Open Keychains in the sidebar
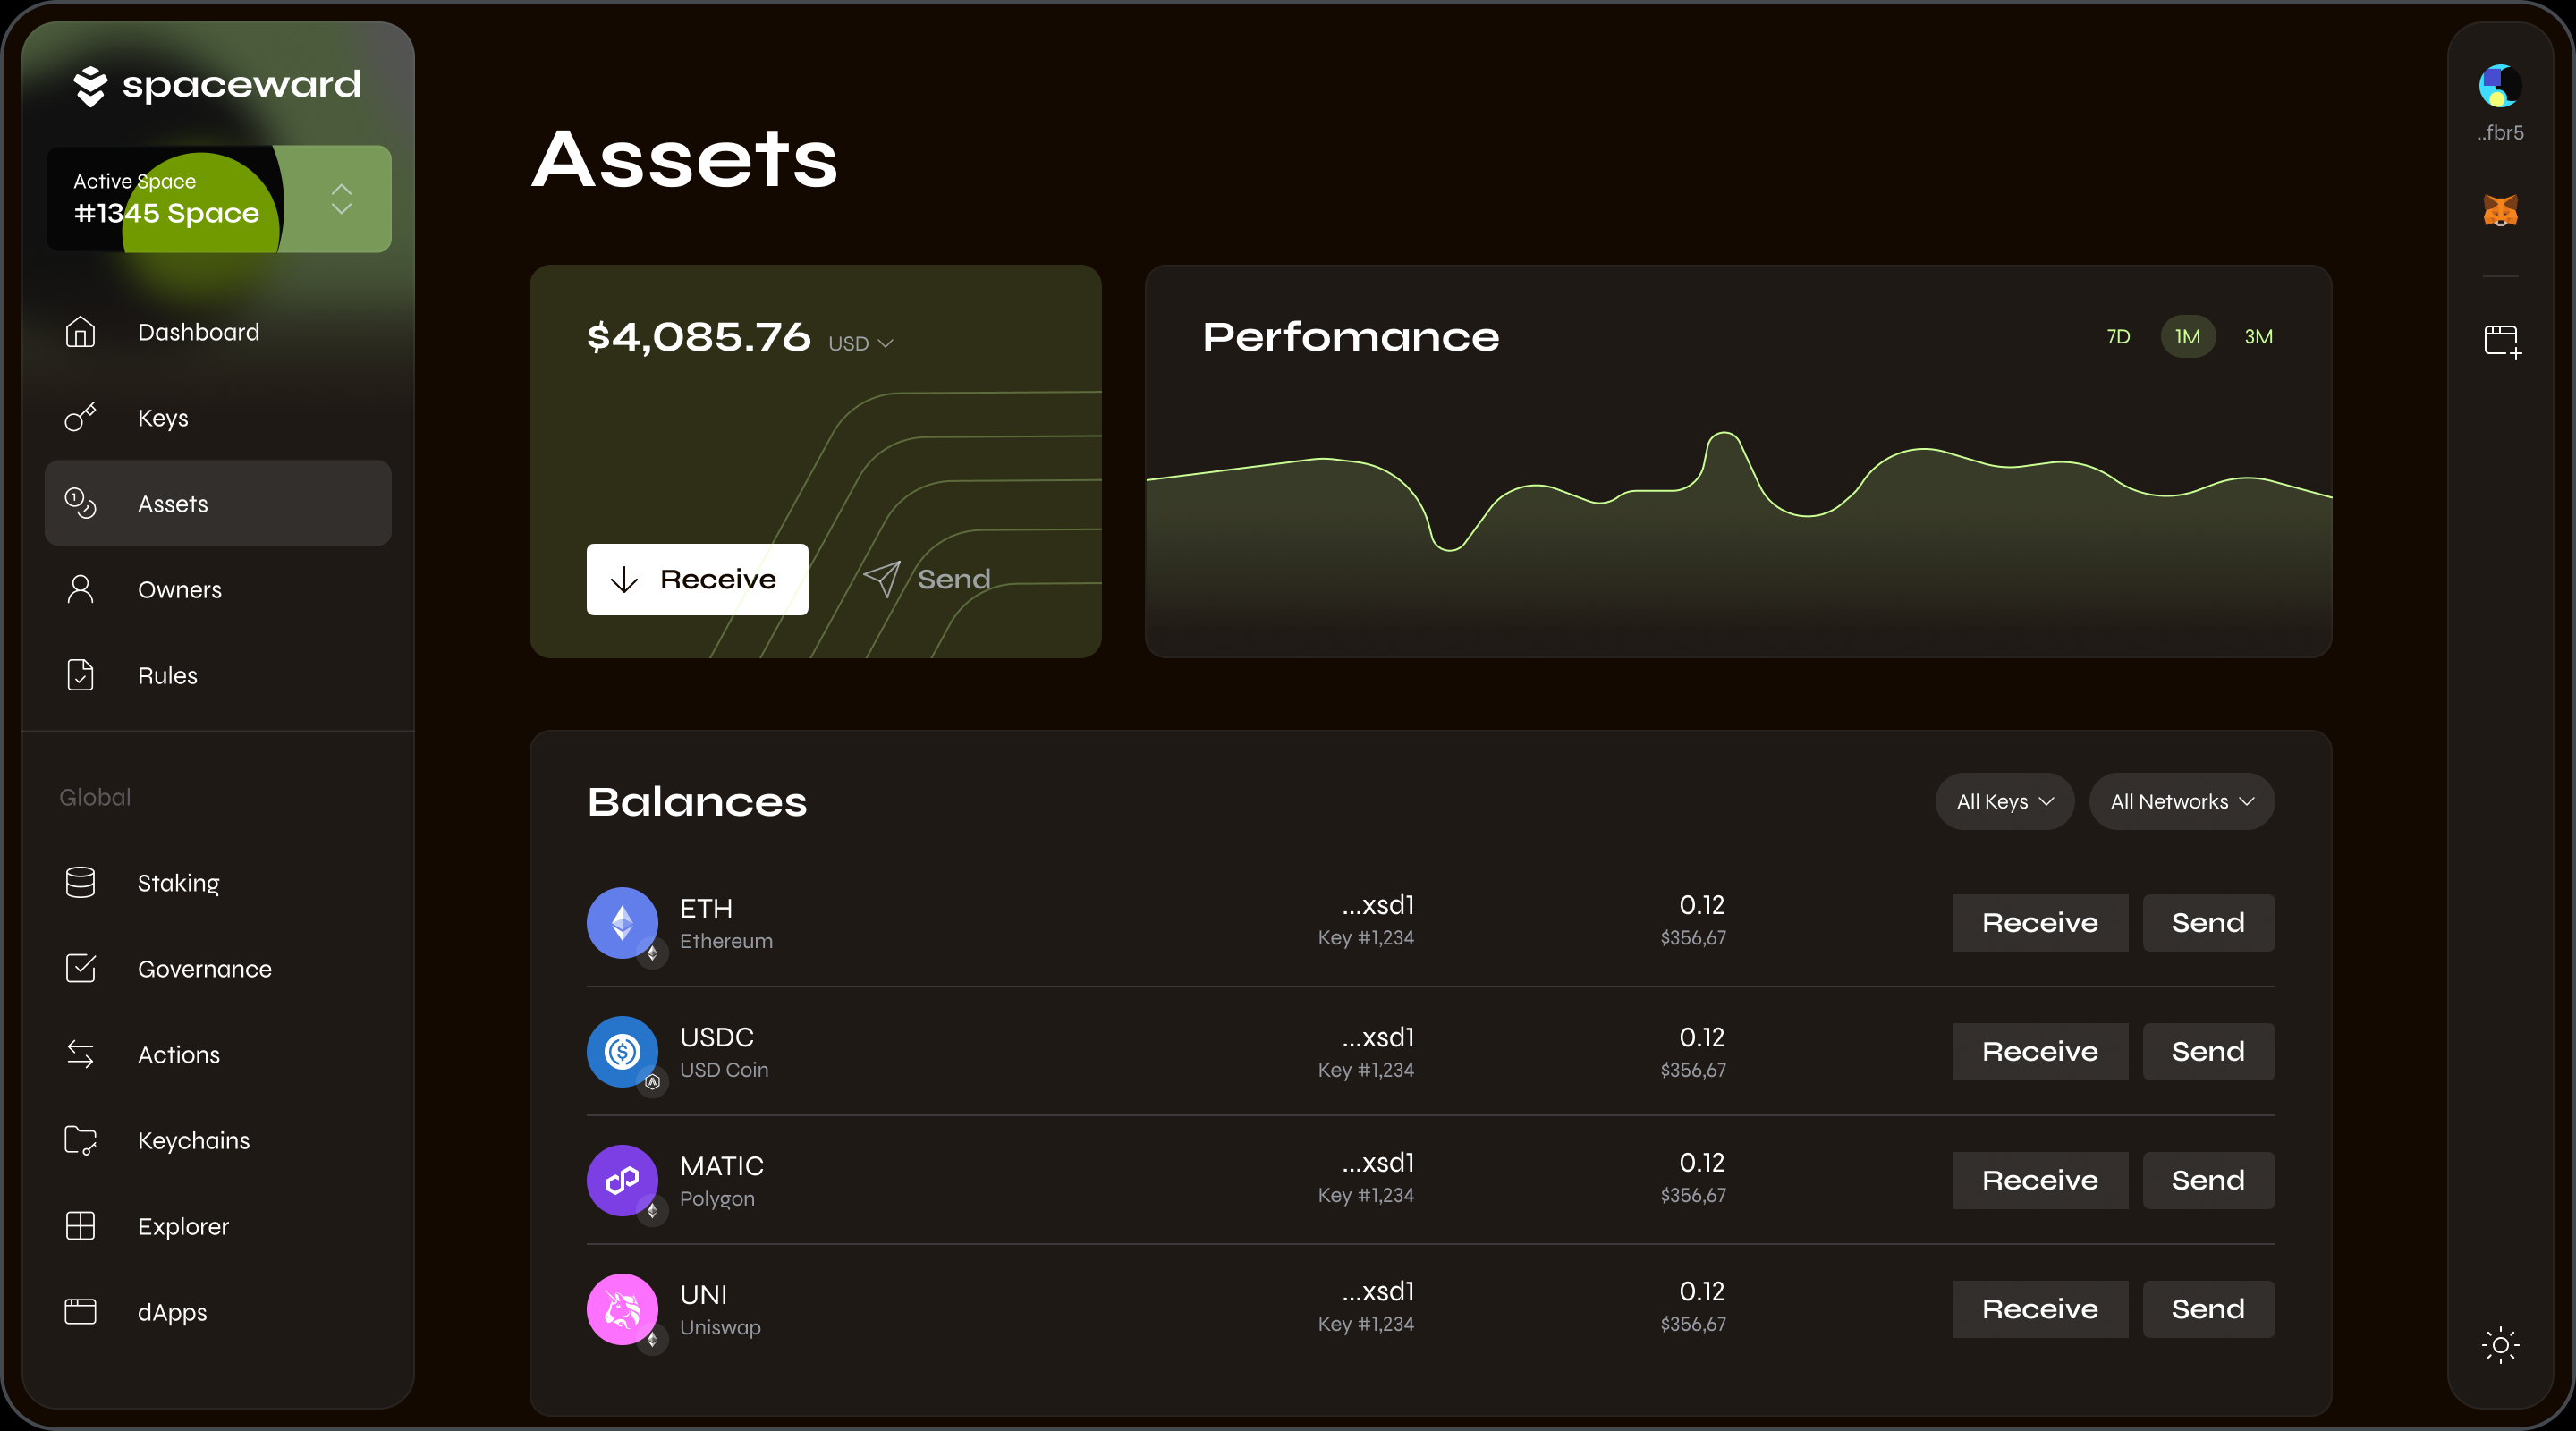This screenshot has width=2576, height=1431. [193, 1140]
